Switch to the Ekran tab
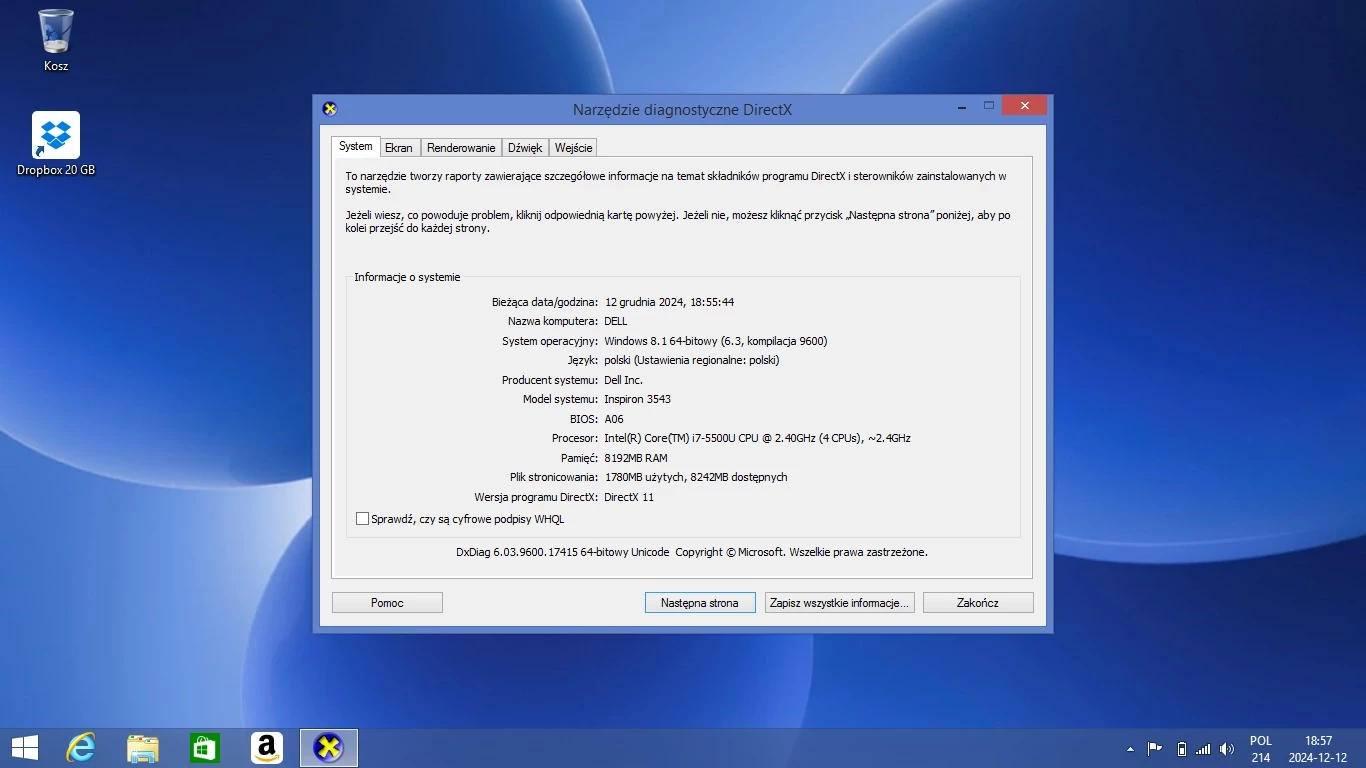Screen dimensions: 1366x768 pos(399,148)
